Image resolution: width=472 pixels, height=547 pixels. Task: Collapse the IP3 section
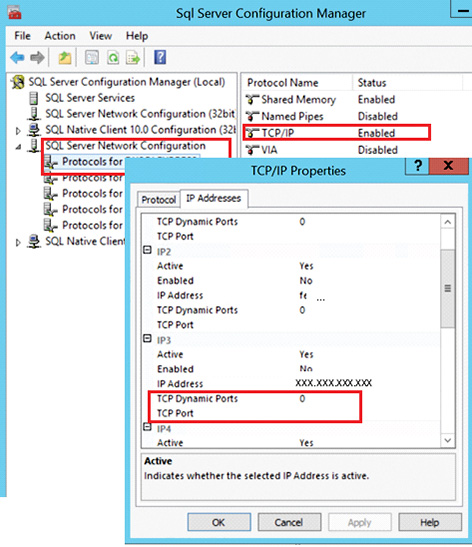coord(148,338)
